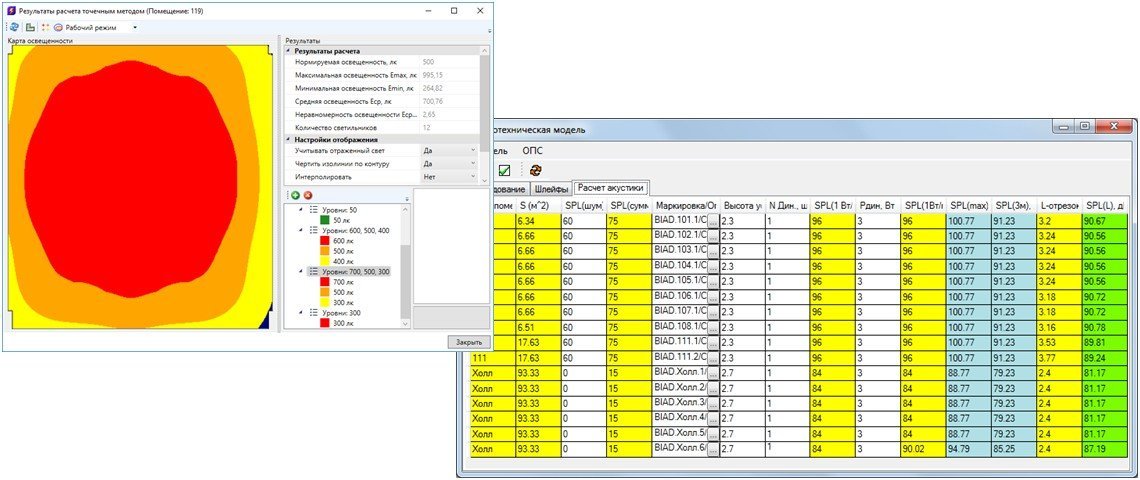Click the red delete level icon
Viewport: 1140px width, 480px height.
[308, 195]
